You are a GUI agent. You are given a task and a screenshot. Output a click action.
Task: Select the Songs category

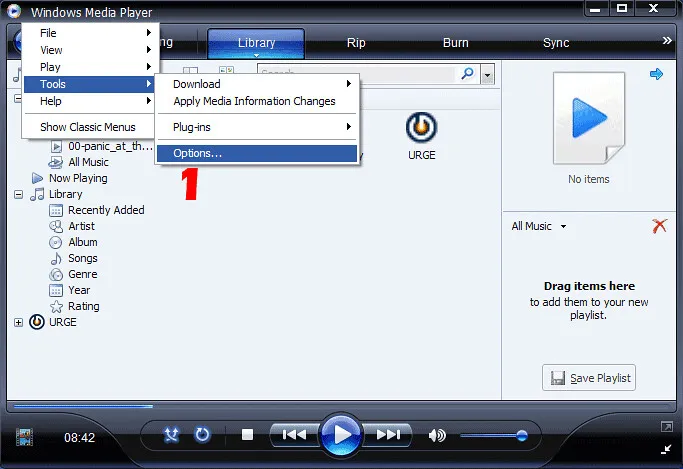[x=83, y=258]
